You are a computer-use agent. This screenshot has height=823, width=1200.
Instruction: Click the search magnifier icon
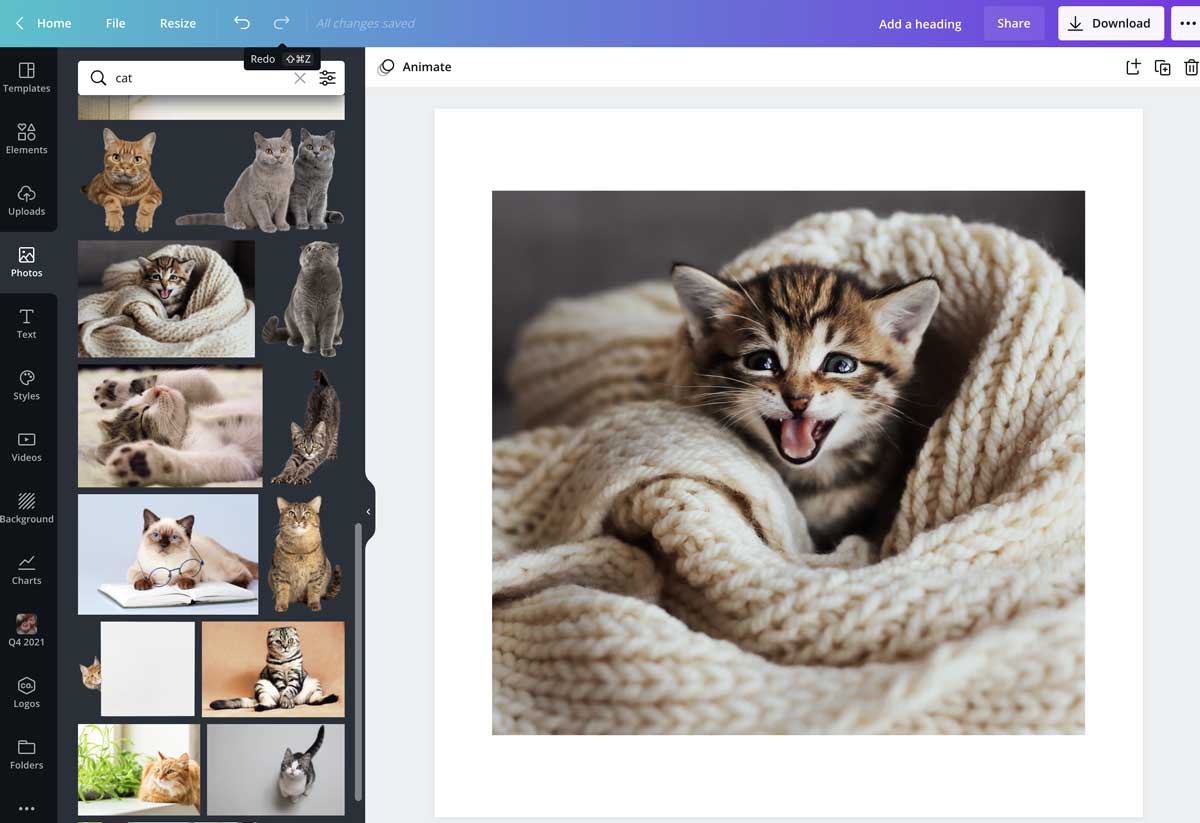[98, 78]
